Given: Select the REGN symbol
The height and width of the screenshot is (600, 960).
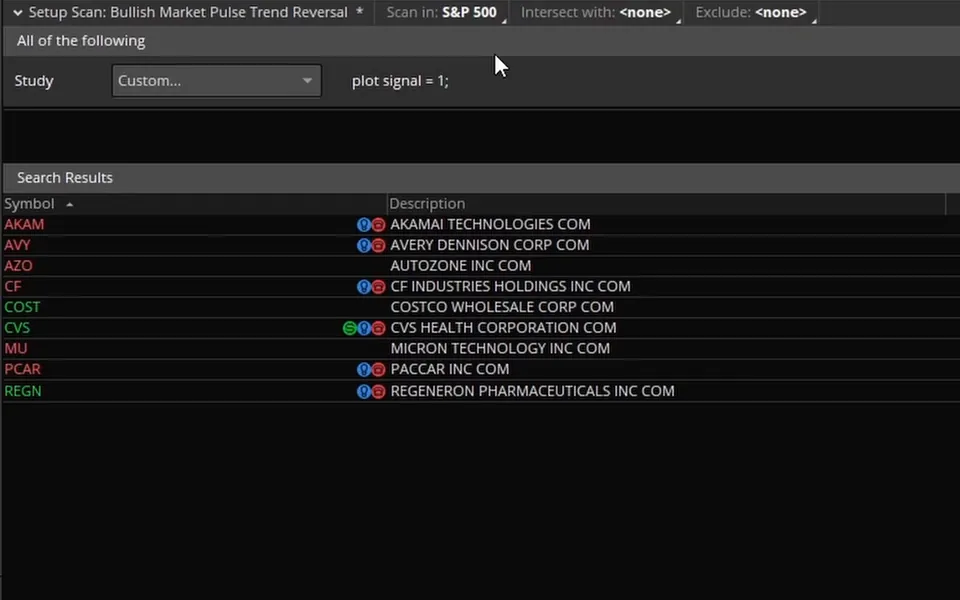Looking at the screenshot, I should (x=23, y=391).
